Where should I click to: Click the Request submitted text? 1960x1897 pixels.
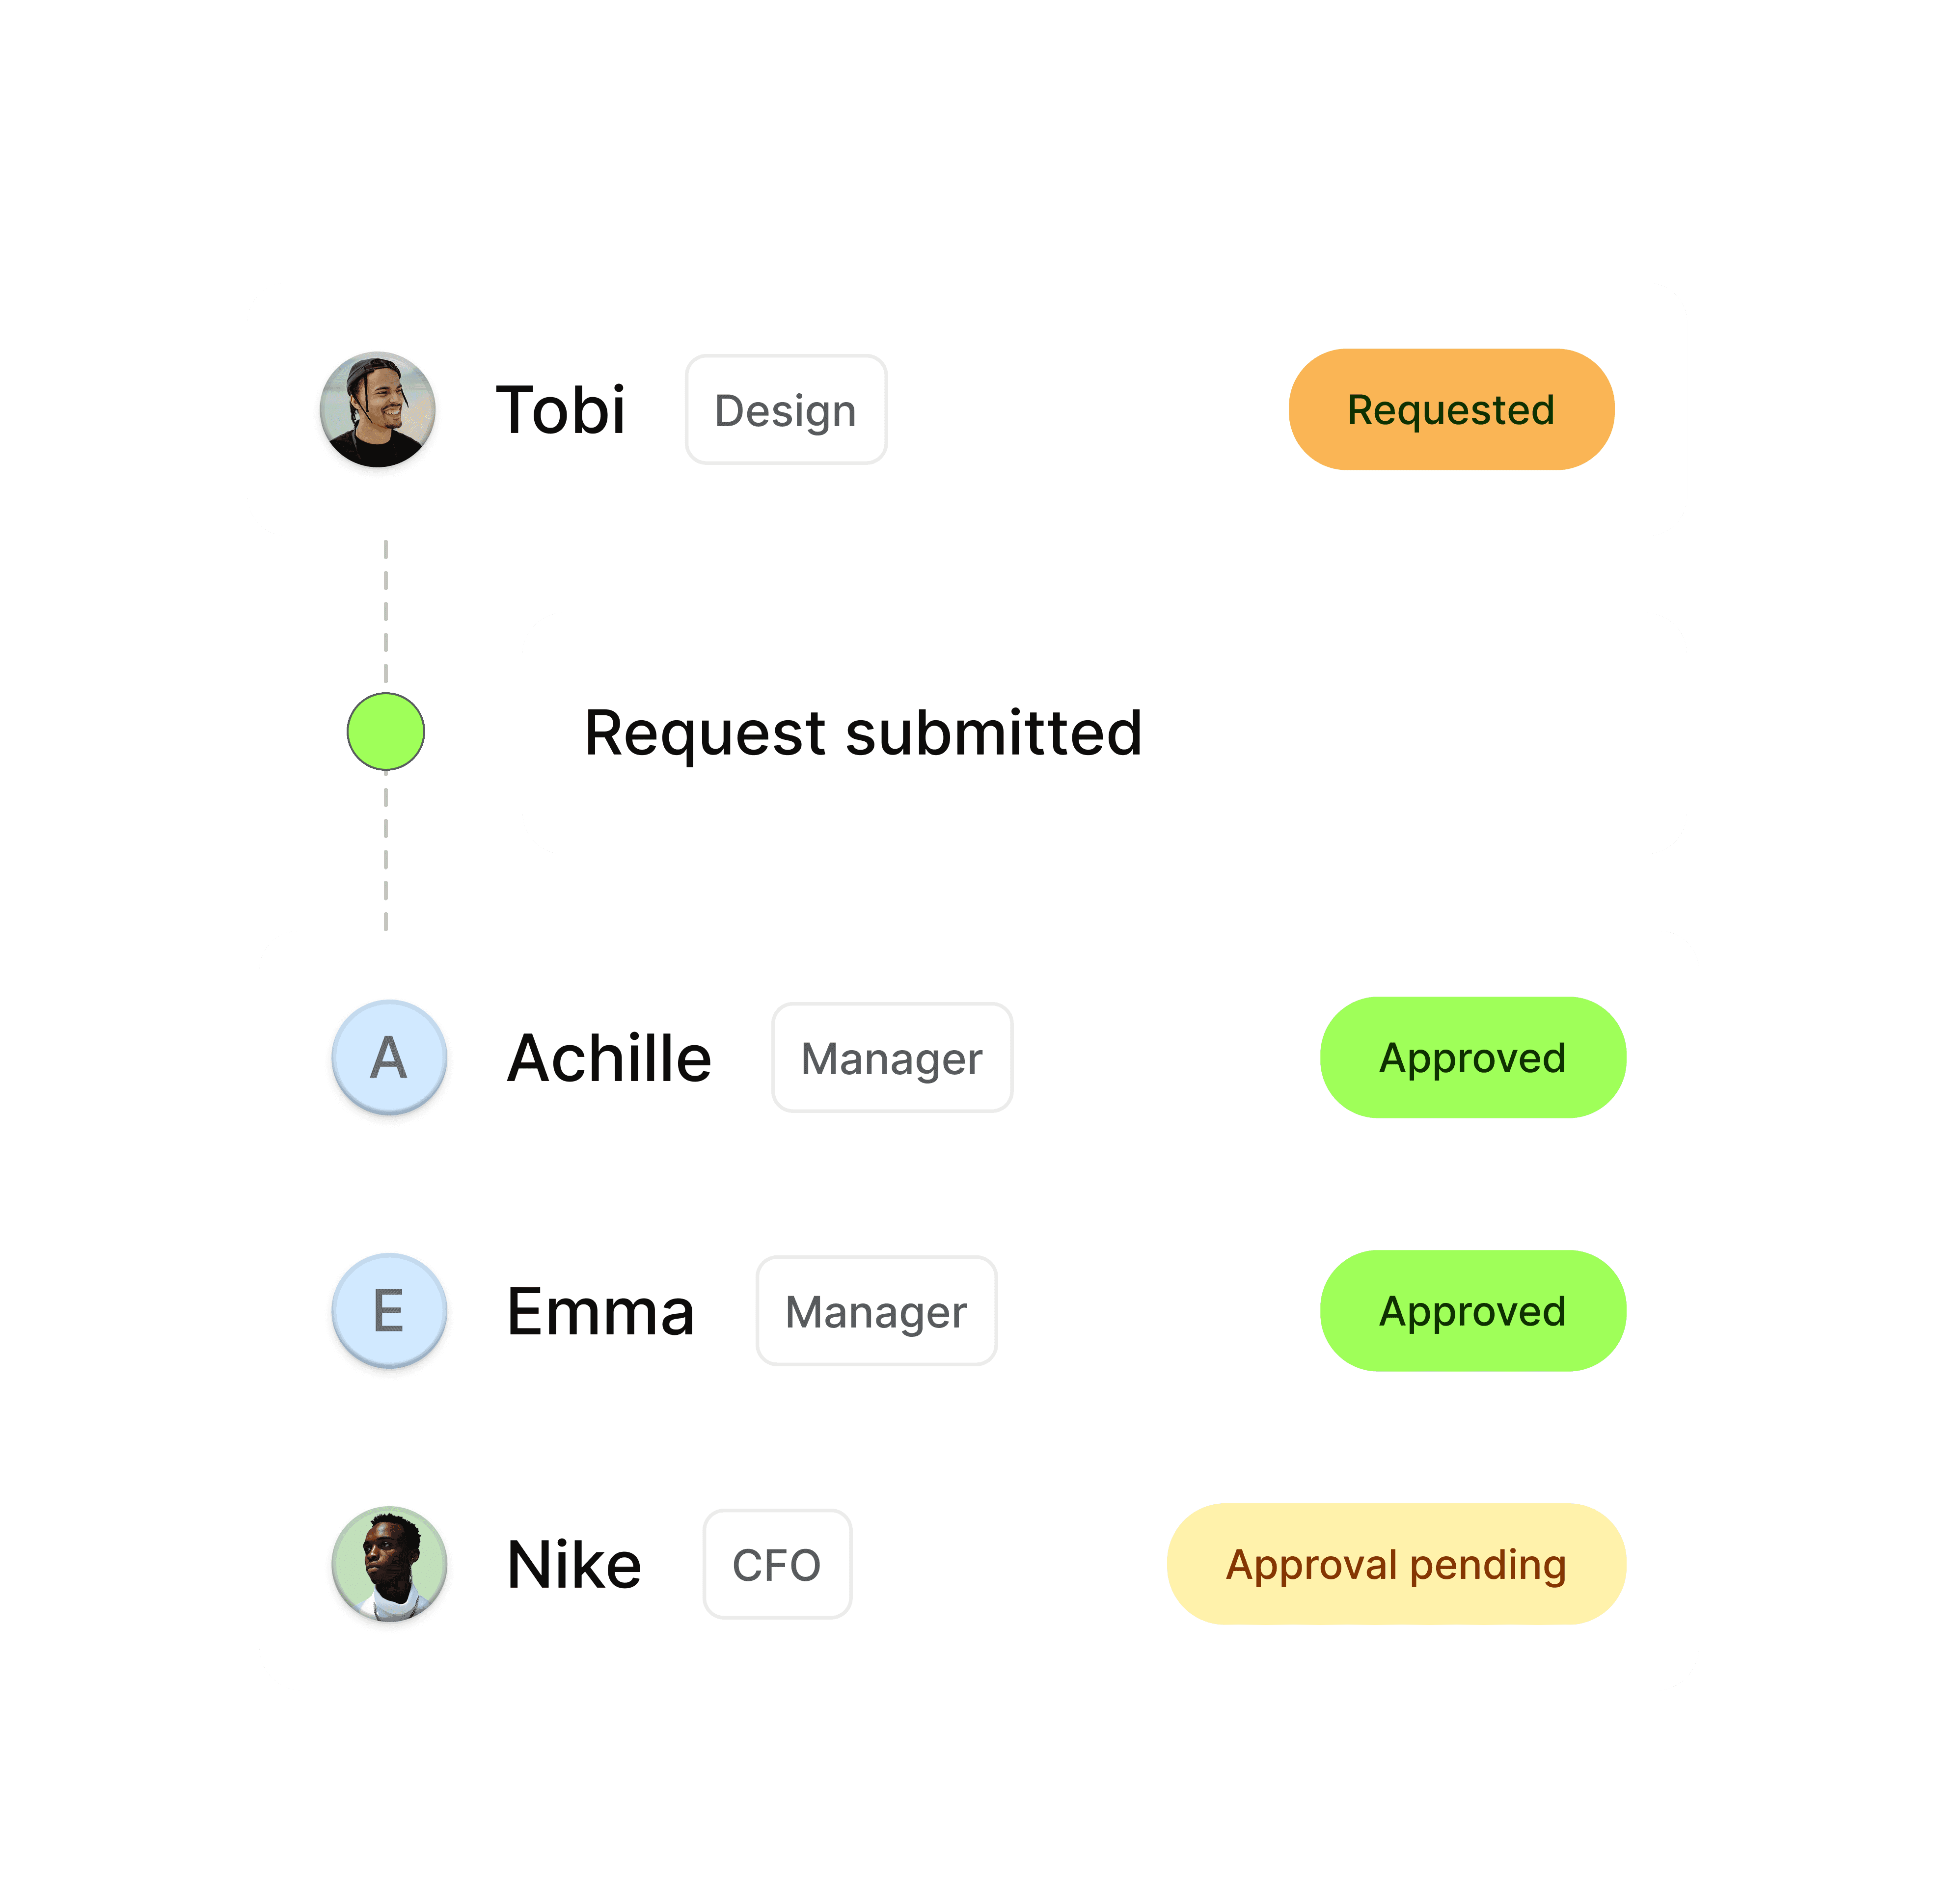pyautogui.click(x=863, y=733)
